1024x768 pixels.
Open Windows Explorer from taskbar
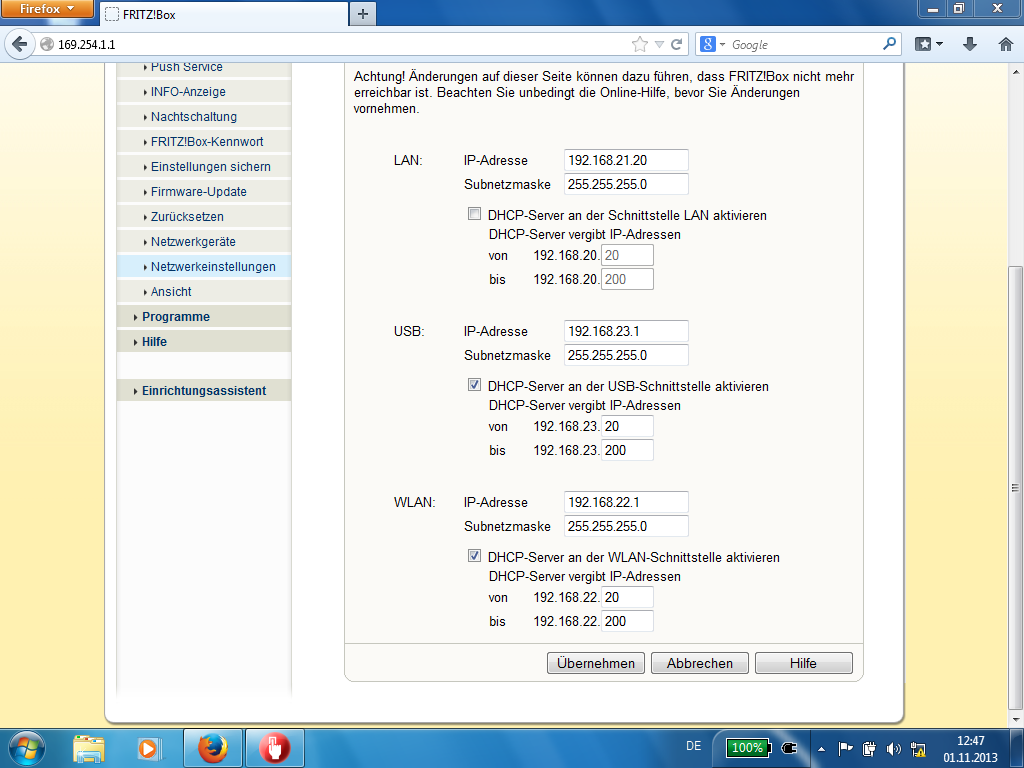coord(89,748)
